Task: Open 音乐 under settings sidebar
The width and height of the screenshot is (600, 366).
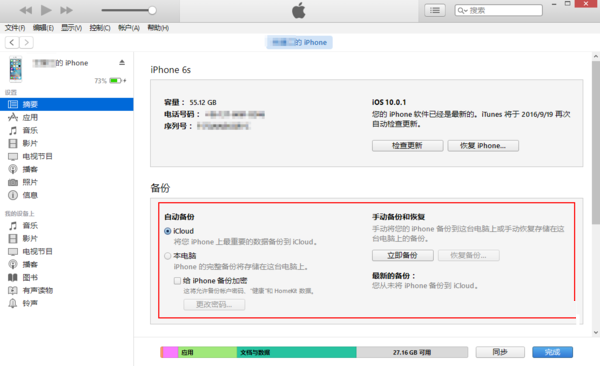Action: [67, 130]
